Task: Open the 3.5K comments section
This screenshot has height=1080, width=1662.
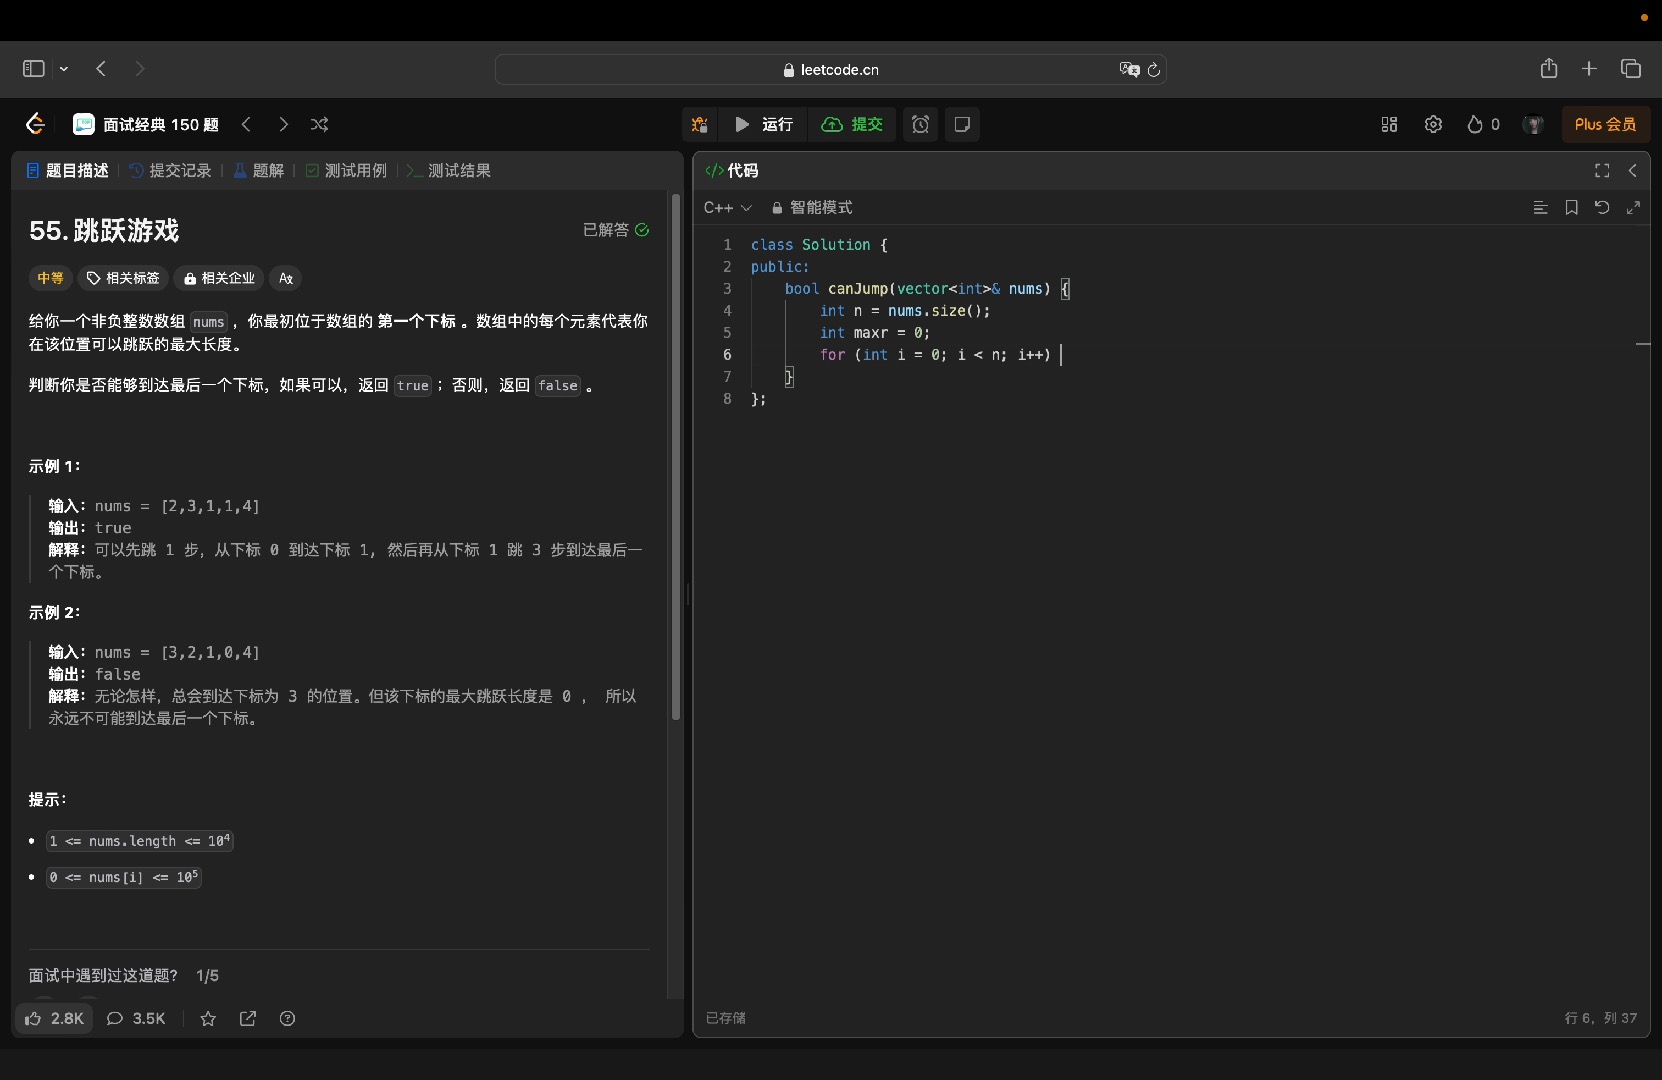Action: (x=136, y=1019)
